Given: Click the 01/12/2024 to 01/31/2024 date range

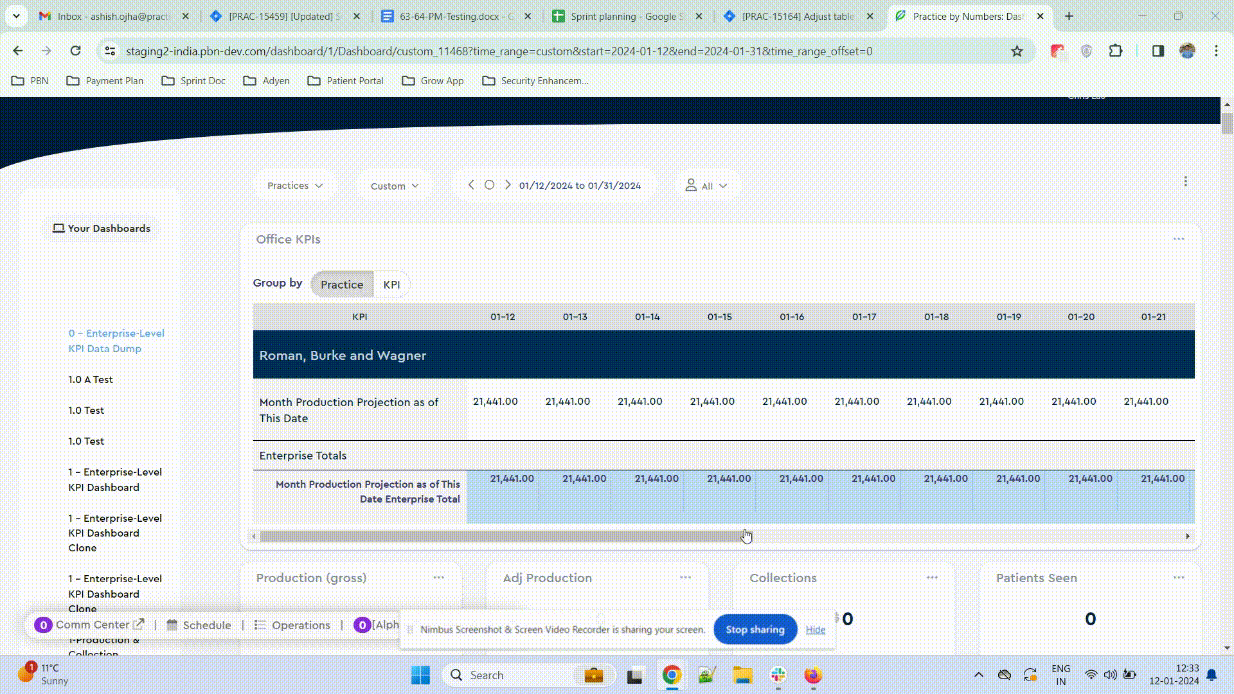Looking at the screenshot, I should pos(580,185).
